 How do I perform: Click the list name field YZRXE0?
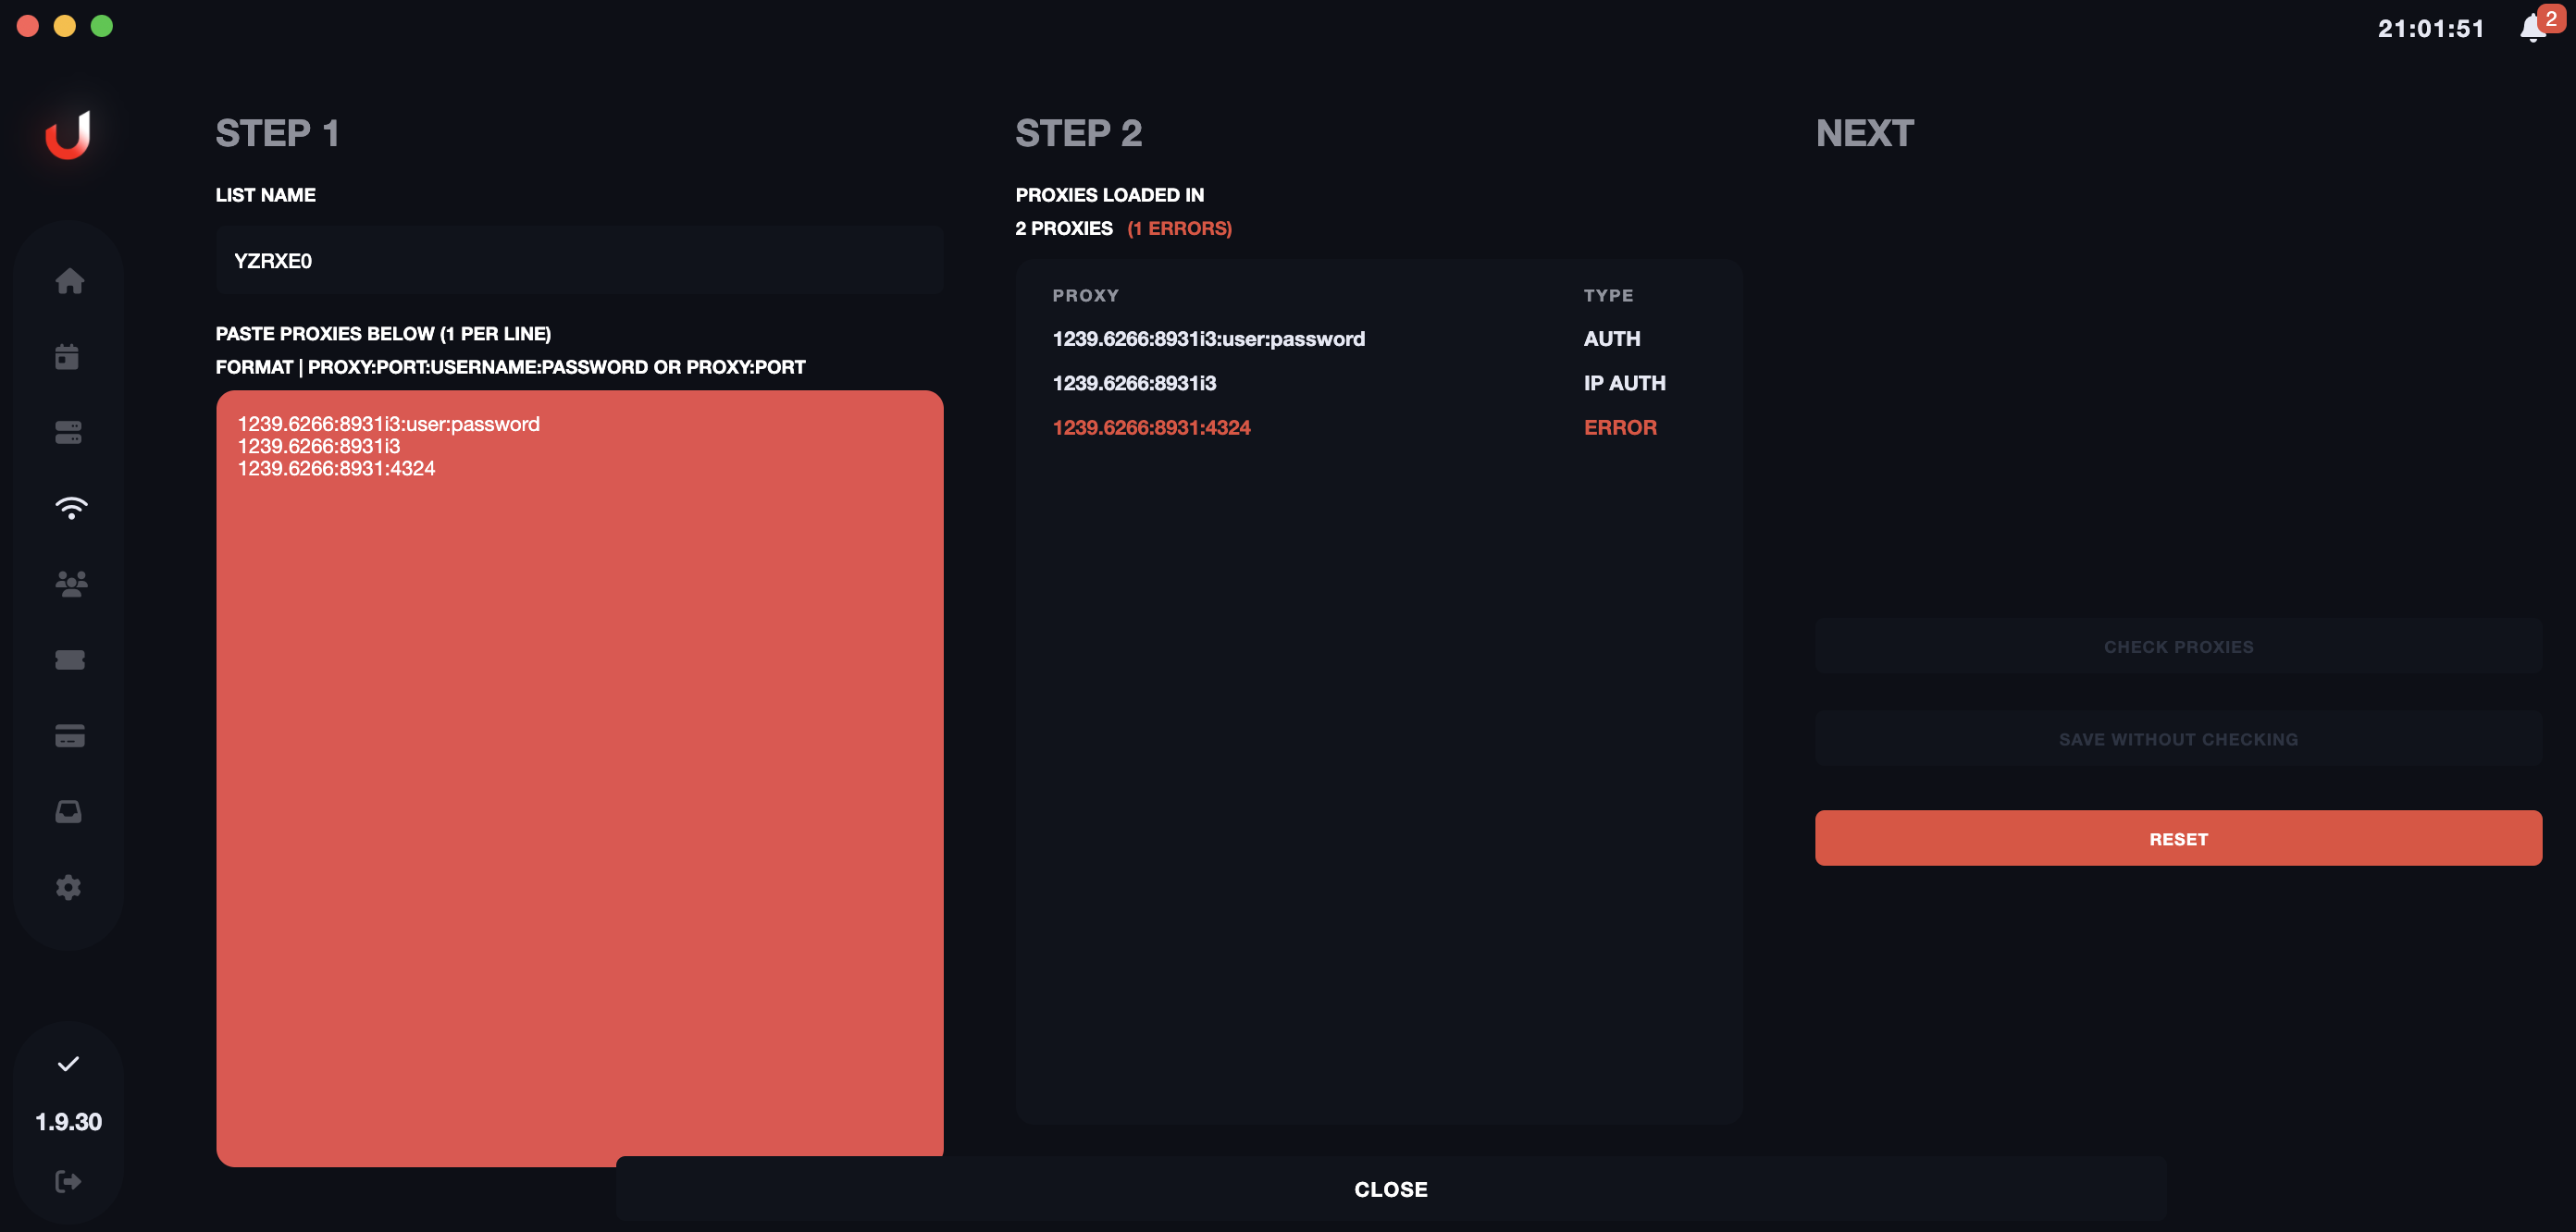(579, 261)
